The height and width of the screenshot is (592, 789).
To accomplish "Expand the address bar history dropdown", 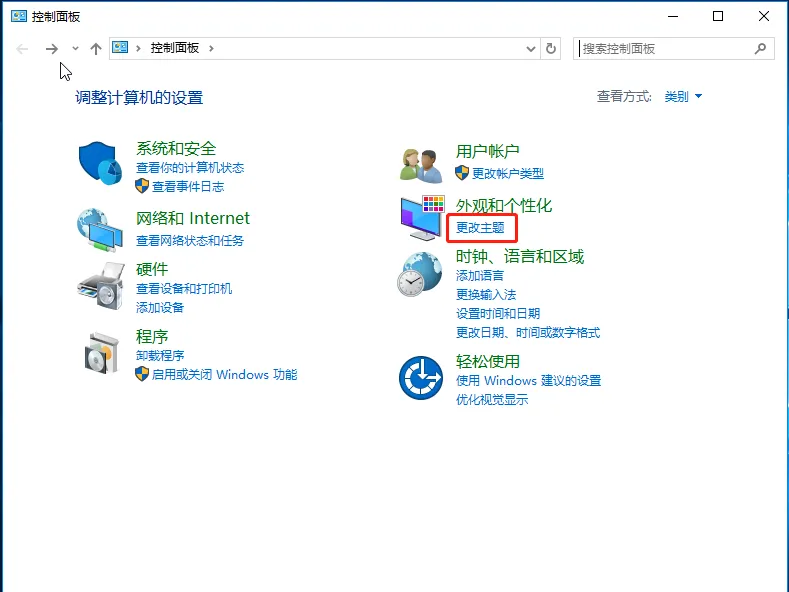I will [x=530, y=49].
